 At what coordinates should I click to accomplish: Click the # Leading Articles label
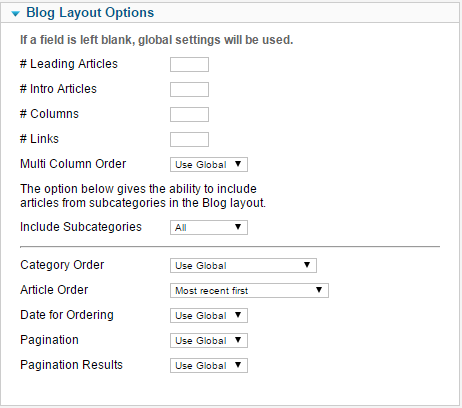point(69,64)
